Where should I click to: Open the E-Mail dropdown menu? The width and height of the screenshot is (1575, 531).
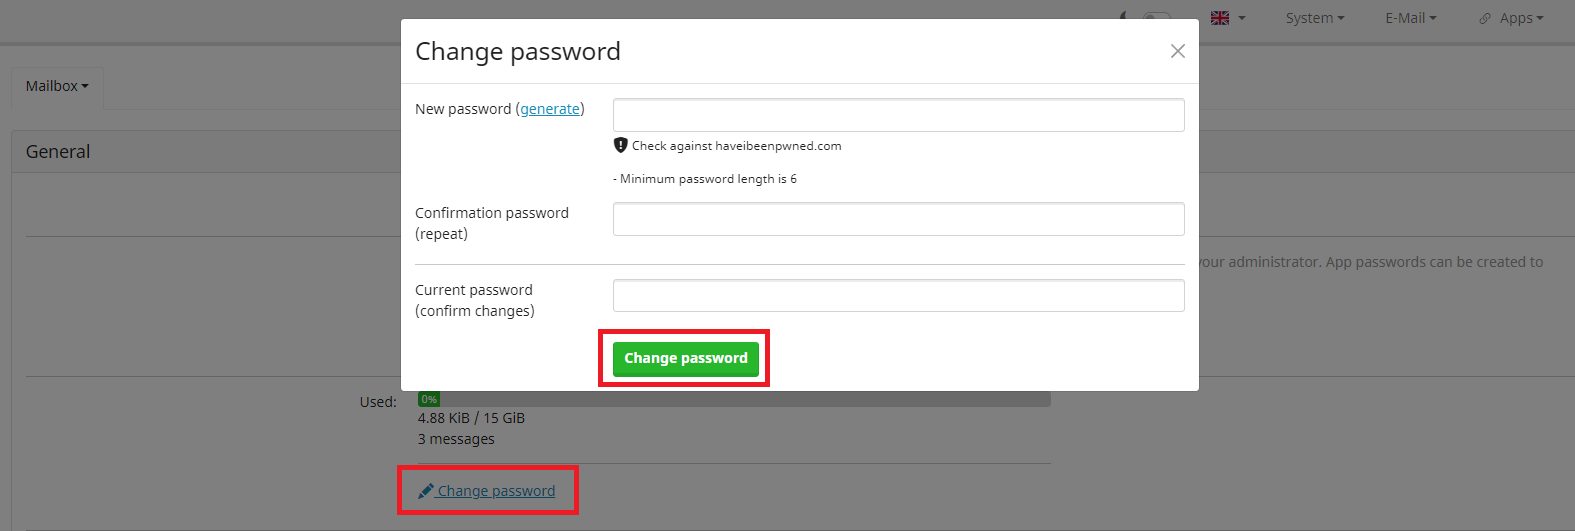coord(1411,18)
